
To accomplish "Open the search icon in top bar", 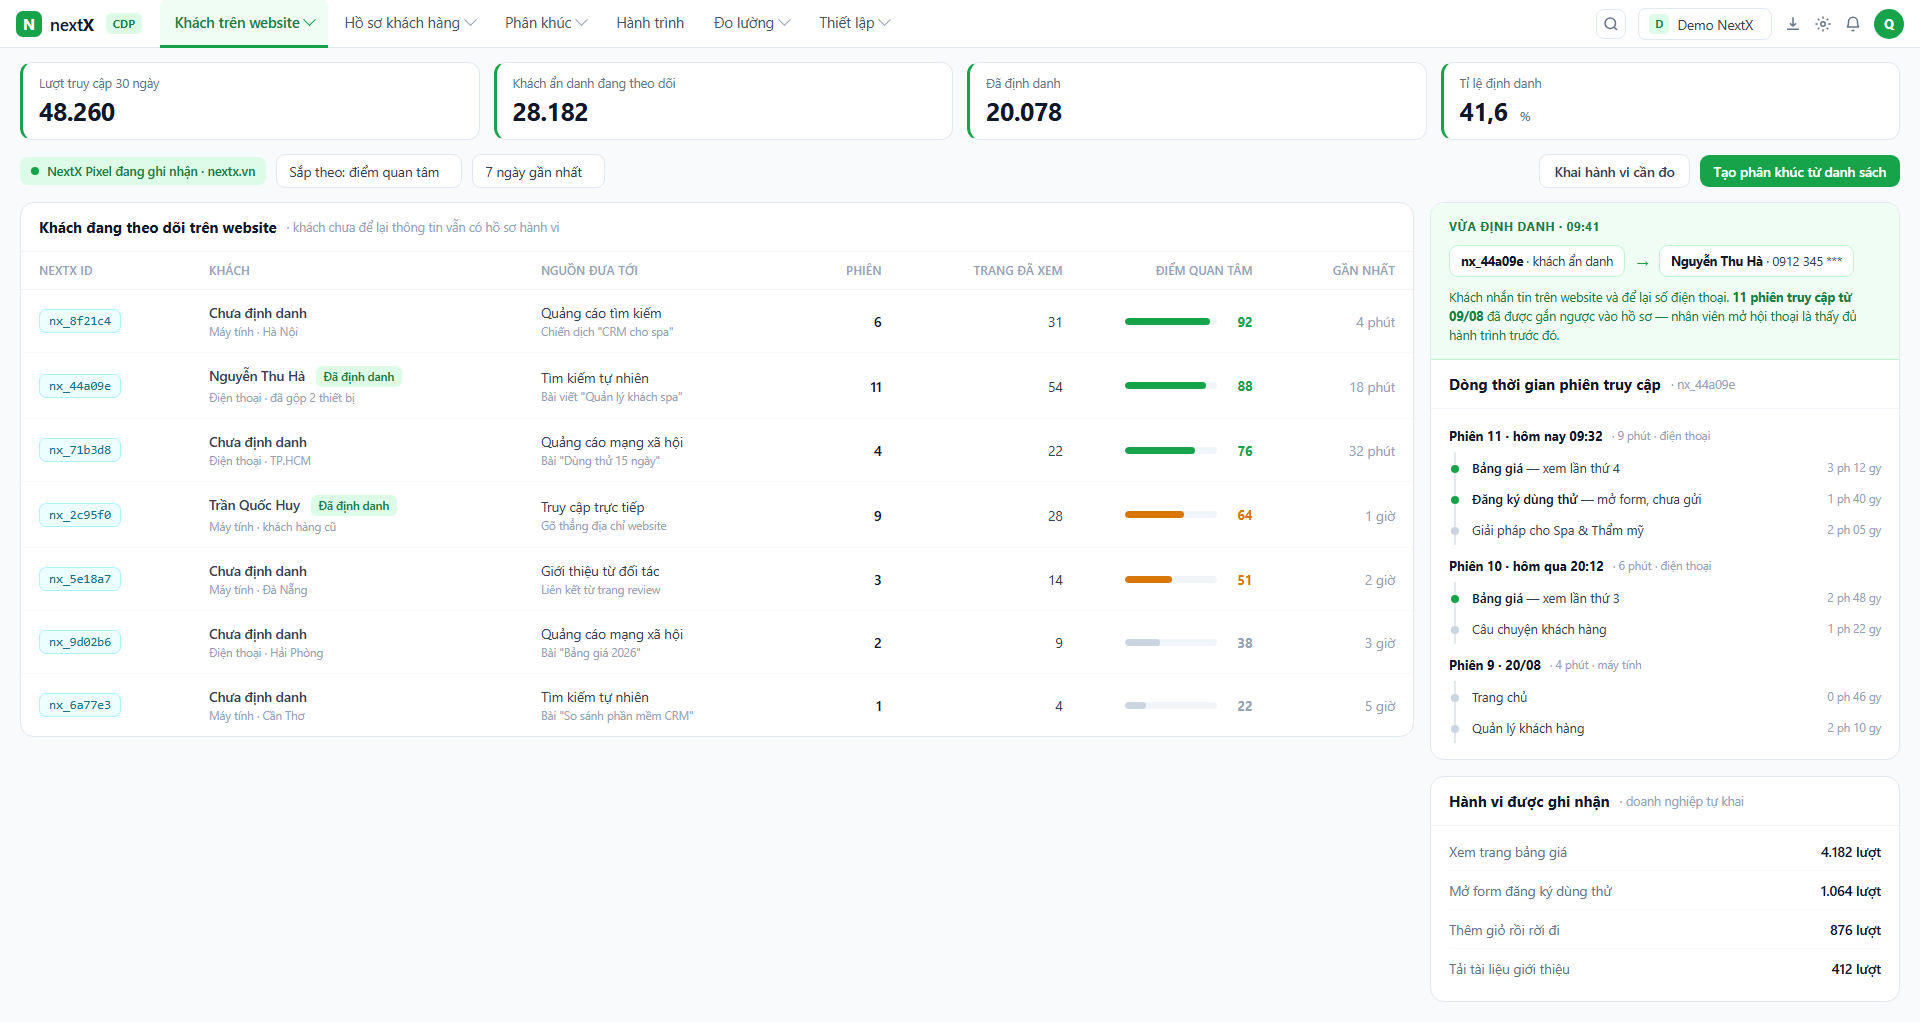I will (1610, 24).
